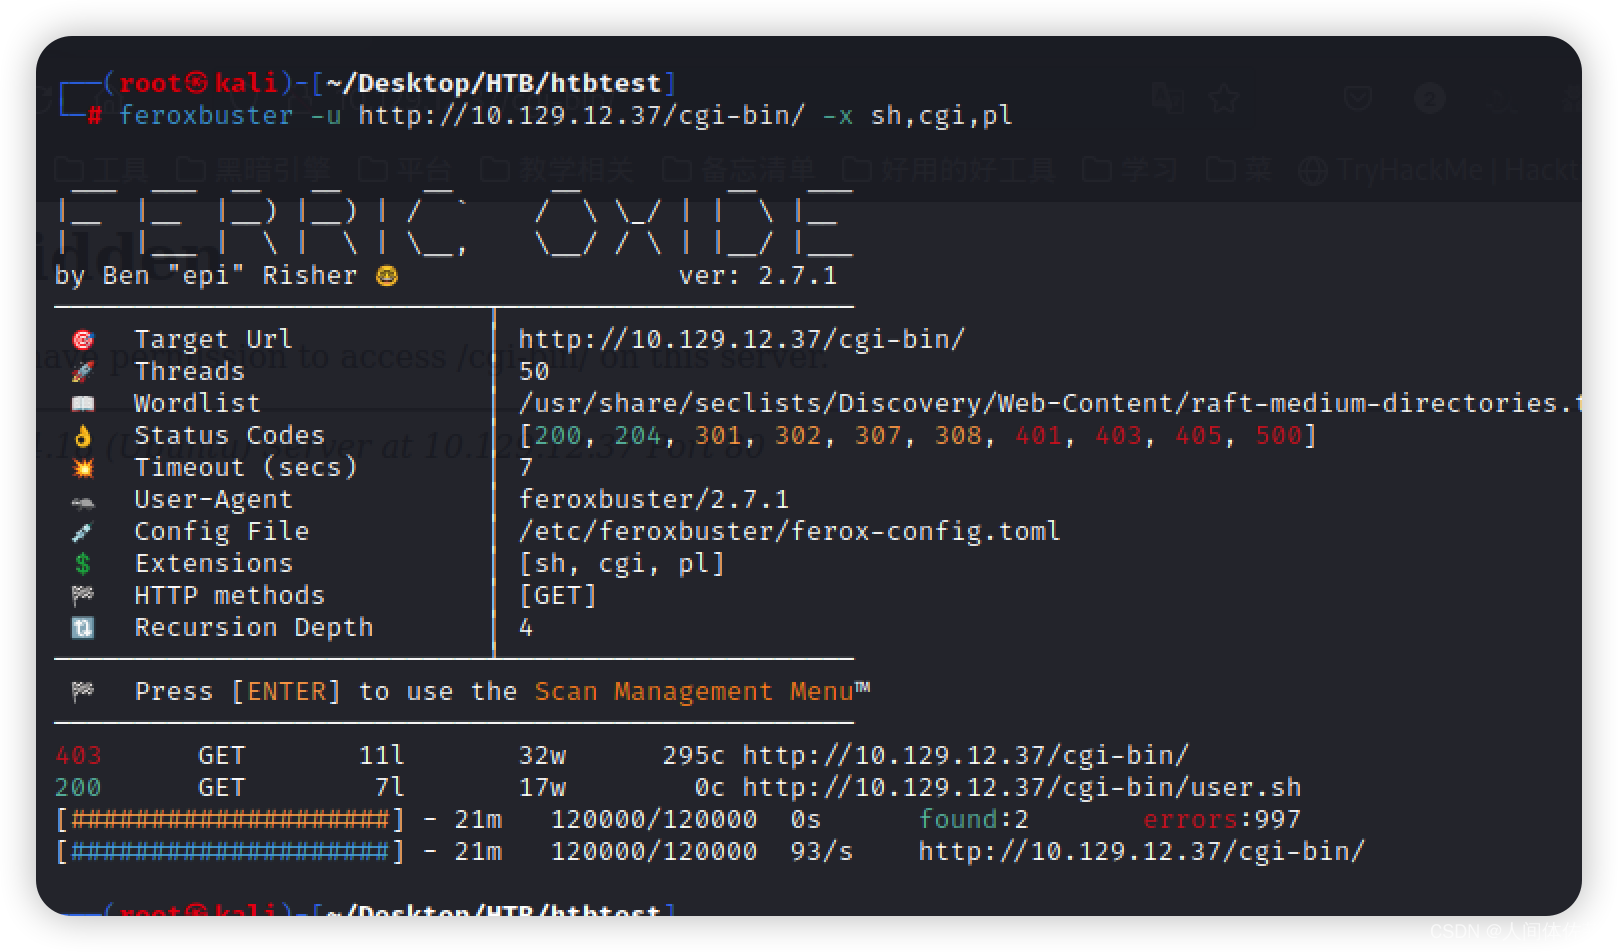Screen dimensions: 1618x952
Task: Click the orange full progress bar
Action: point(230,820)
